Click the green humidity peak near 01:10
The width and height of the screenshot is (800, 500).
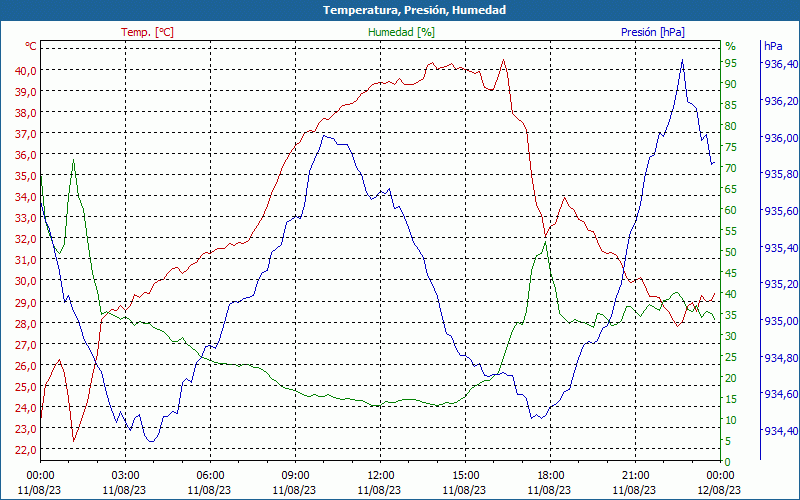point(73,160)
